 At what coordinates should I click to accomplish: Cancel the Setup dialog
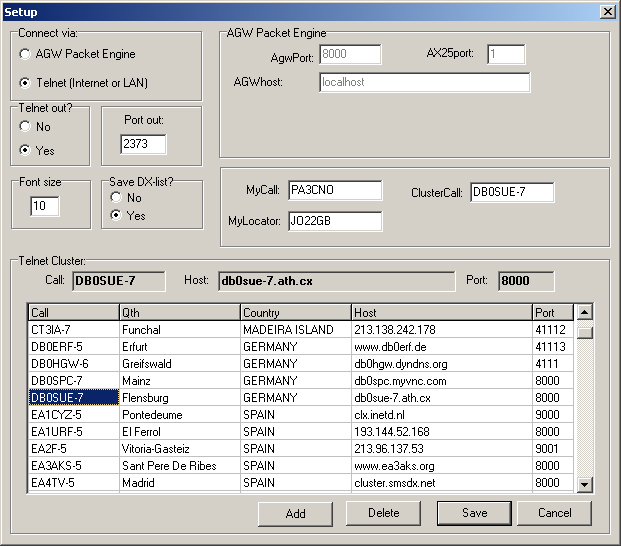pos(553,513)
